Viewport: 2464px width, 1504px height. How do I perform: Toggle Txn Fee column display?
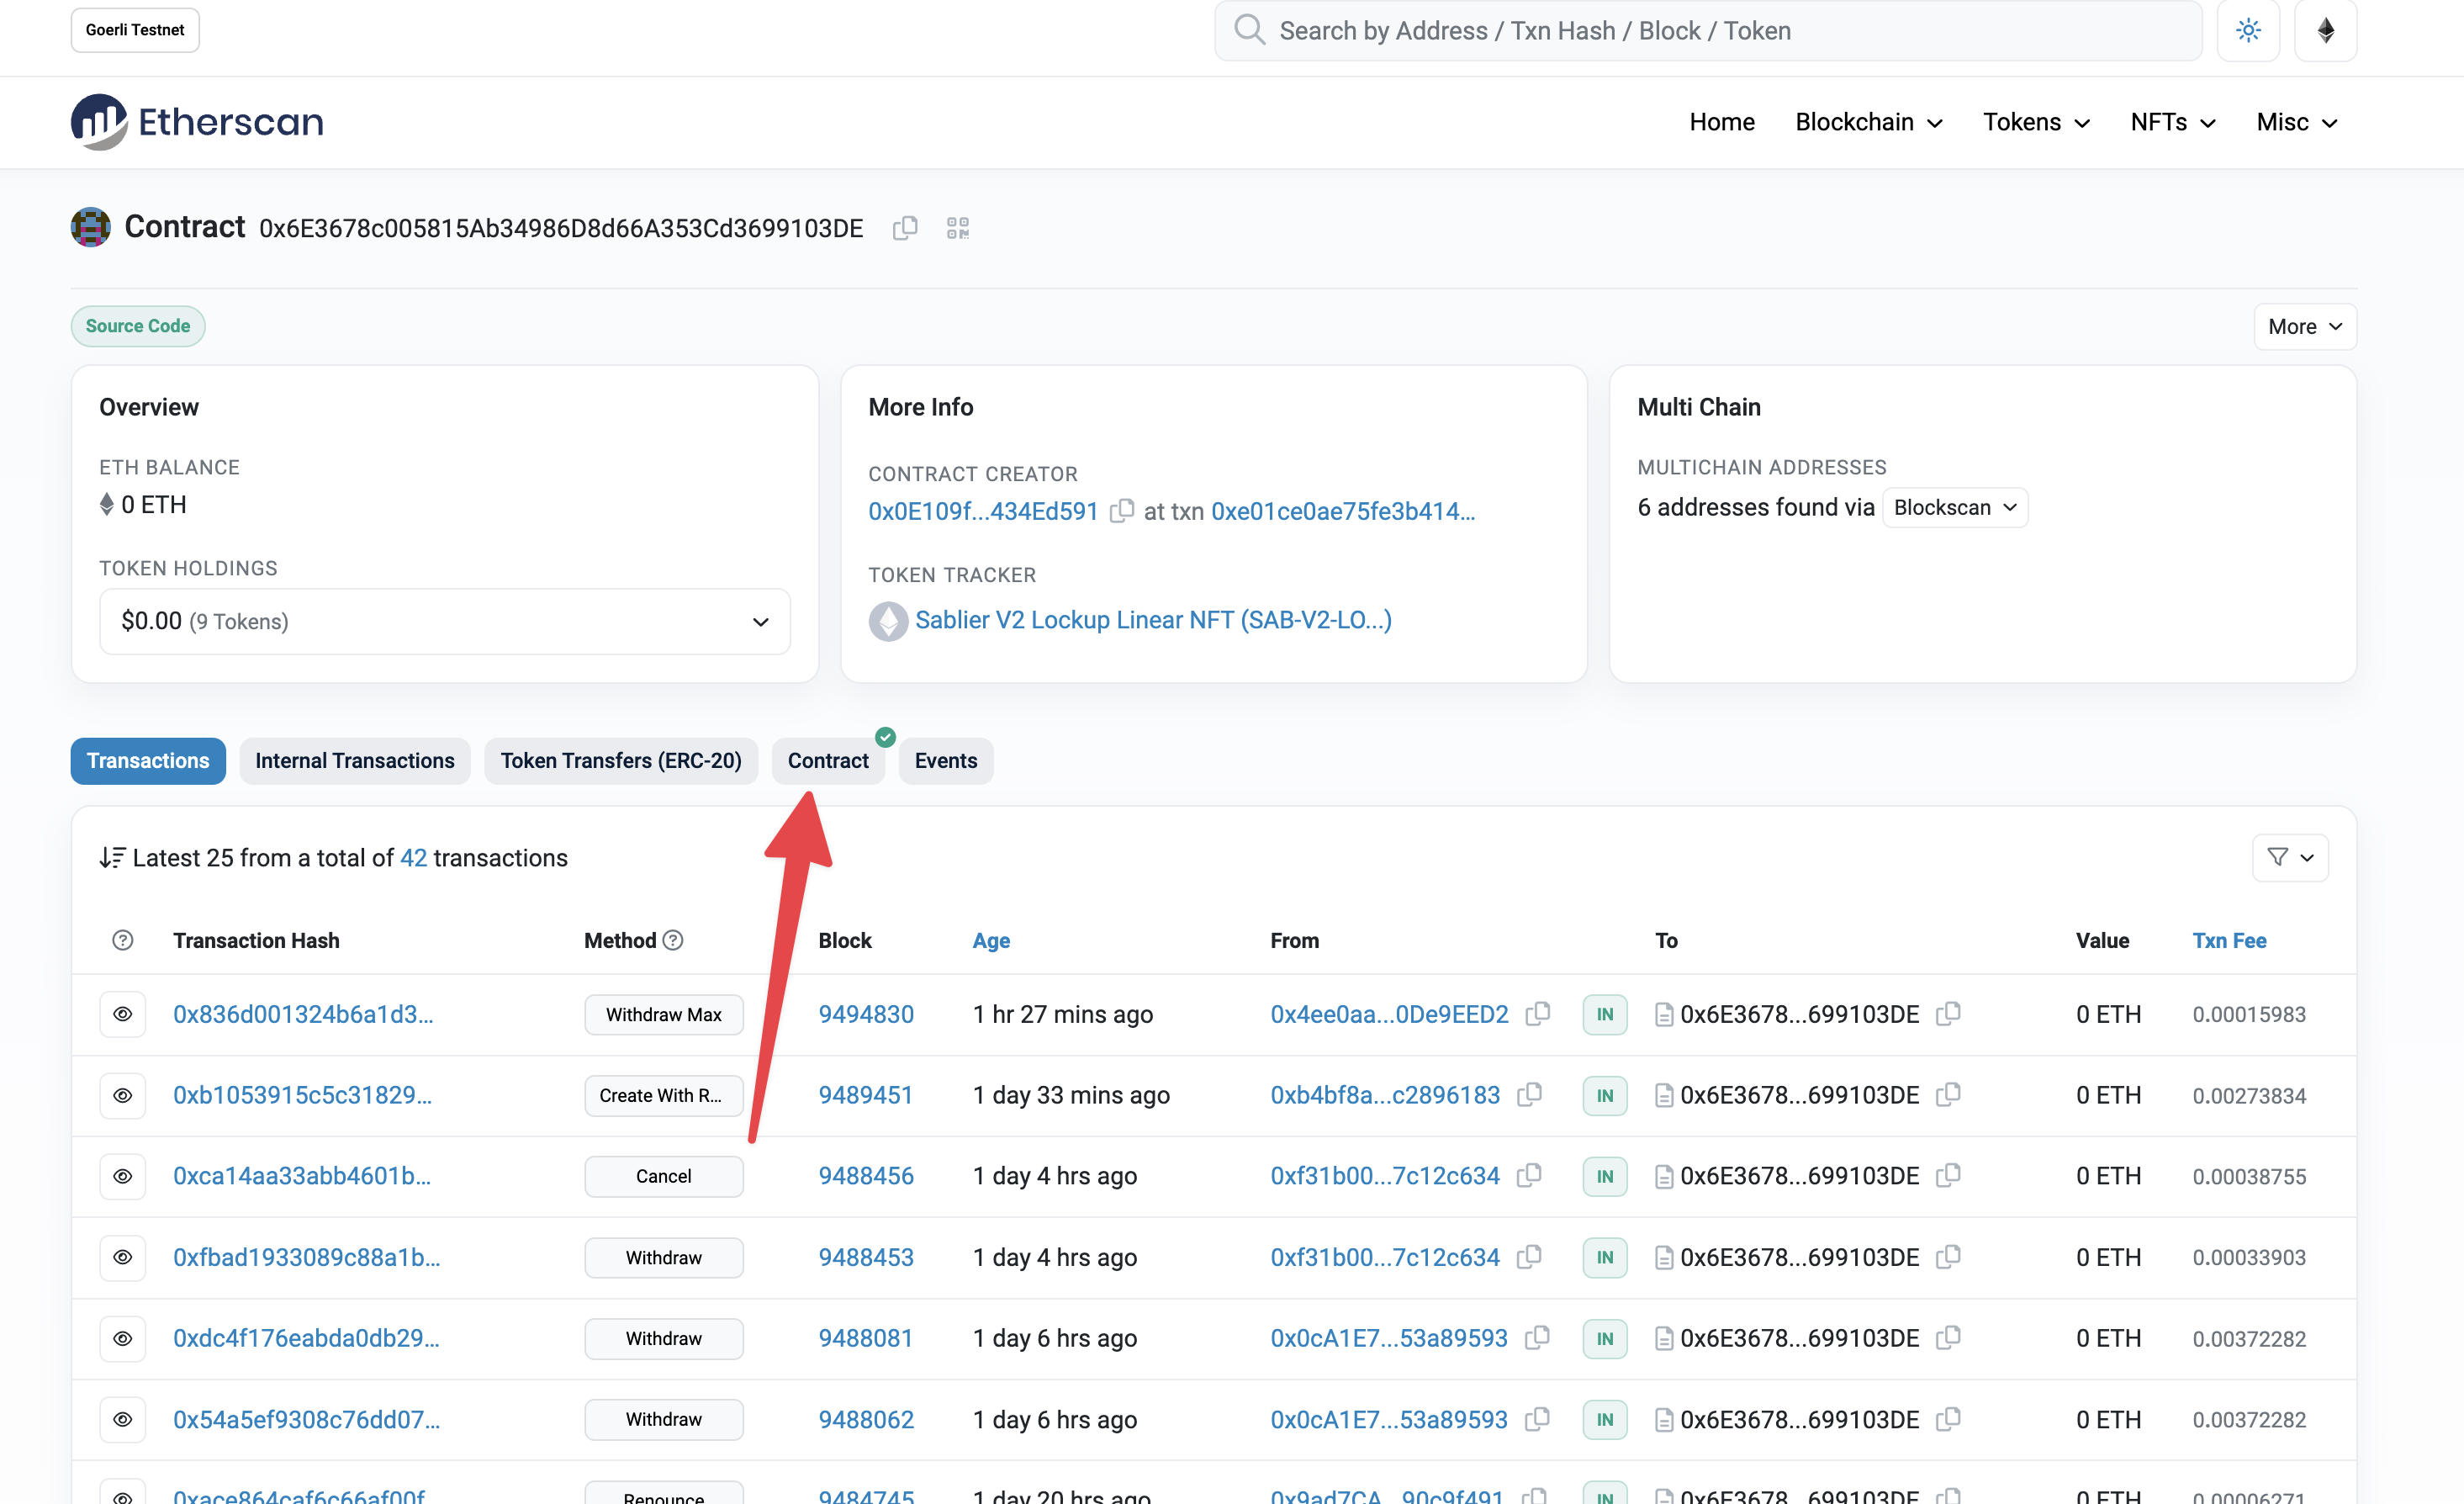click(2229, 940)
